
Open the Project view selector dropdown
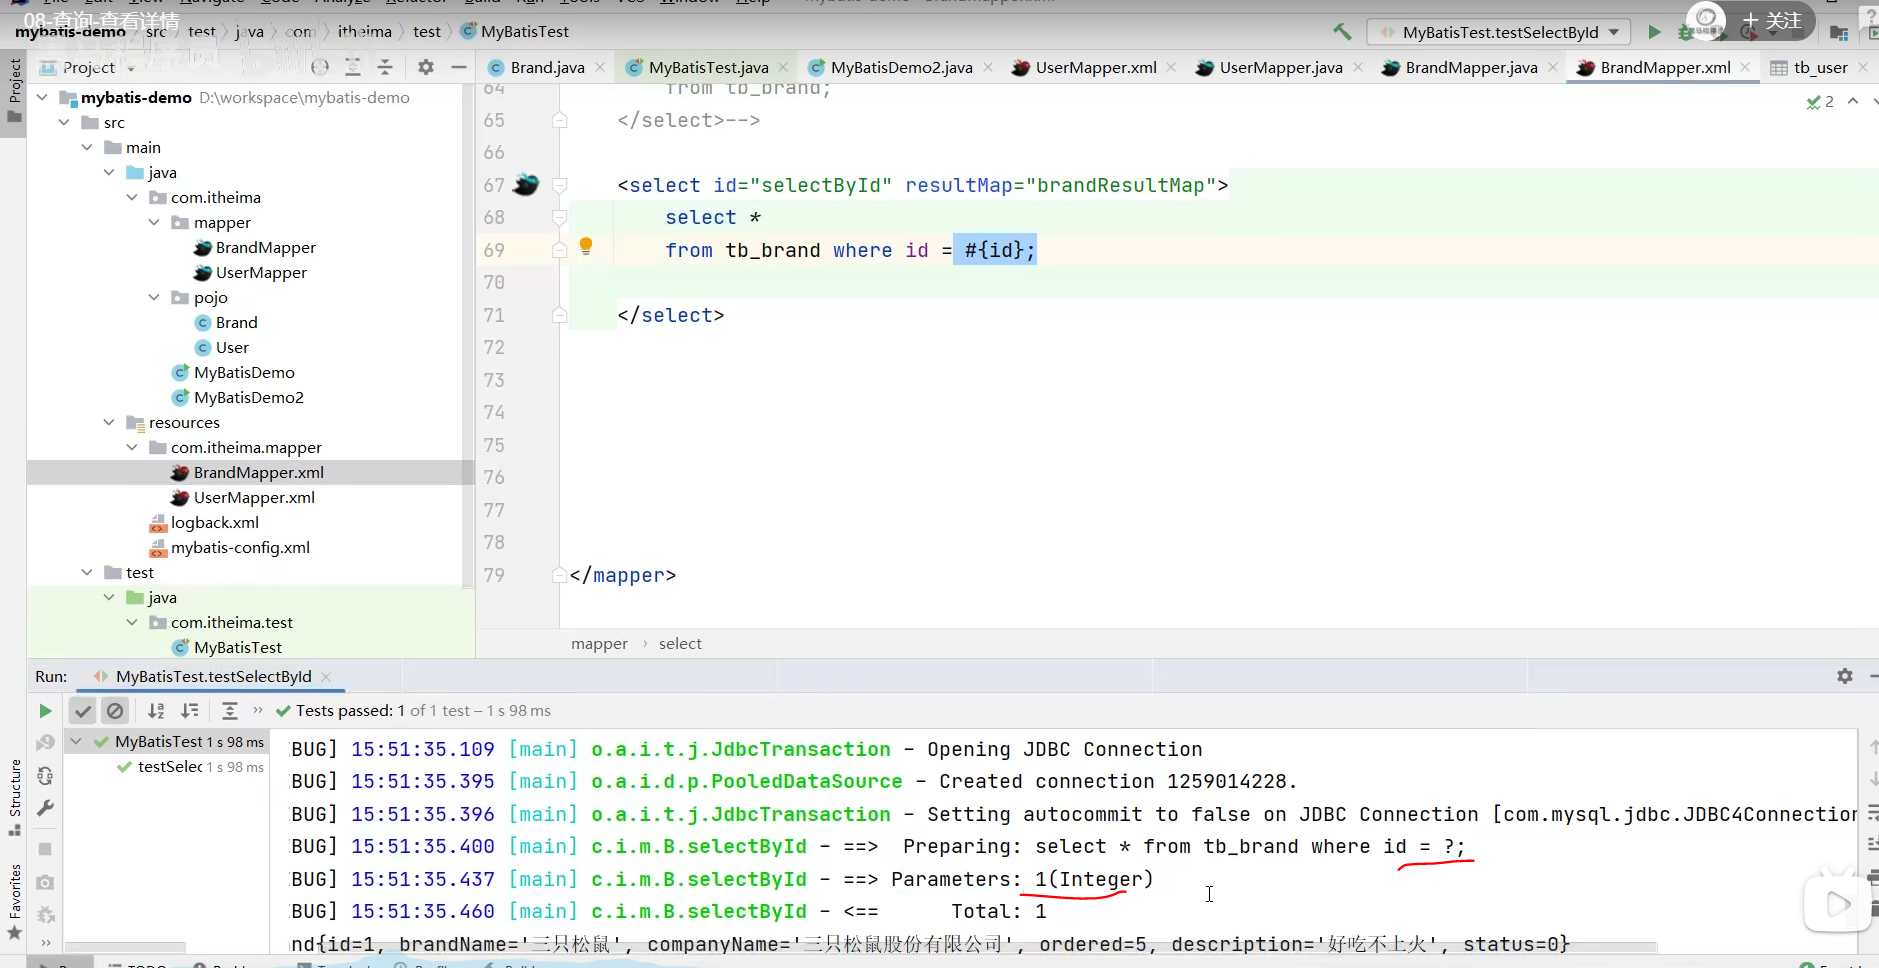click(88, 68)
